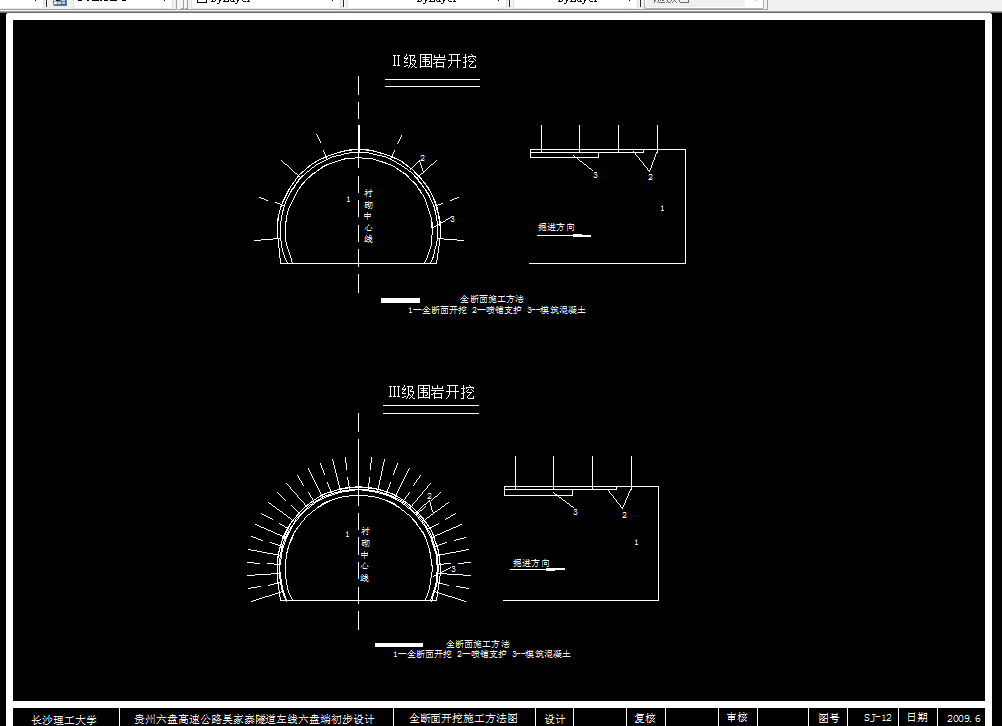Click label 1 inside upper tunnel cross-section
1002x726 pixels.
(348, 199)
